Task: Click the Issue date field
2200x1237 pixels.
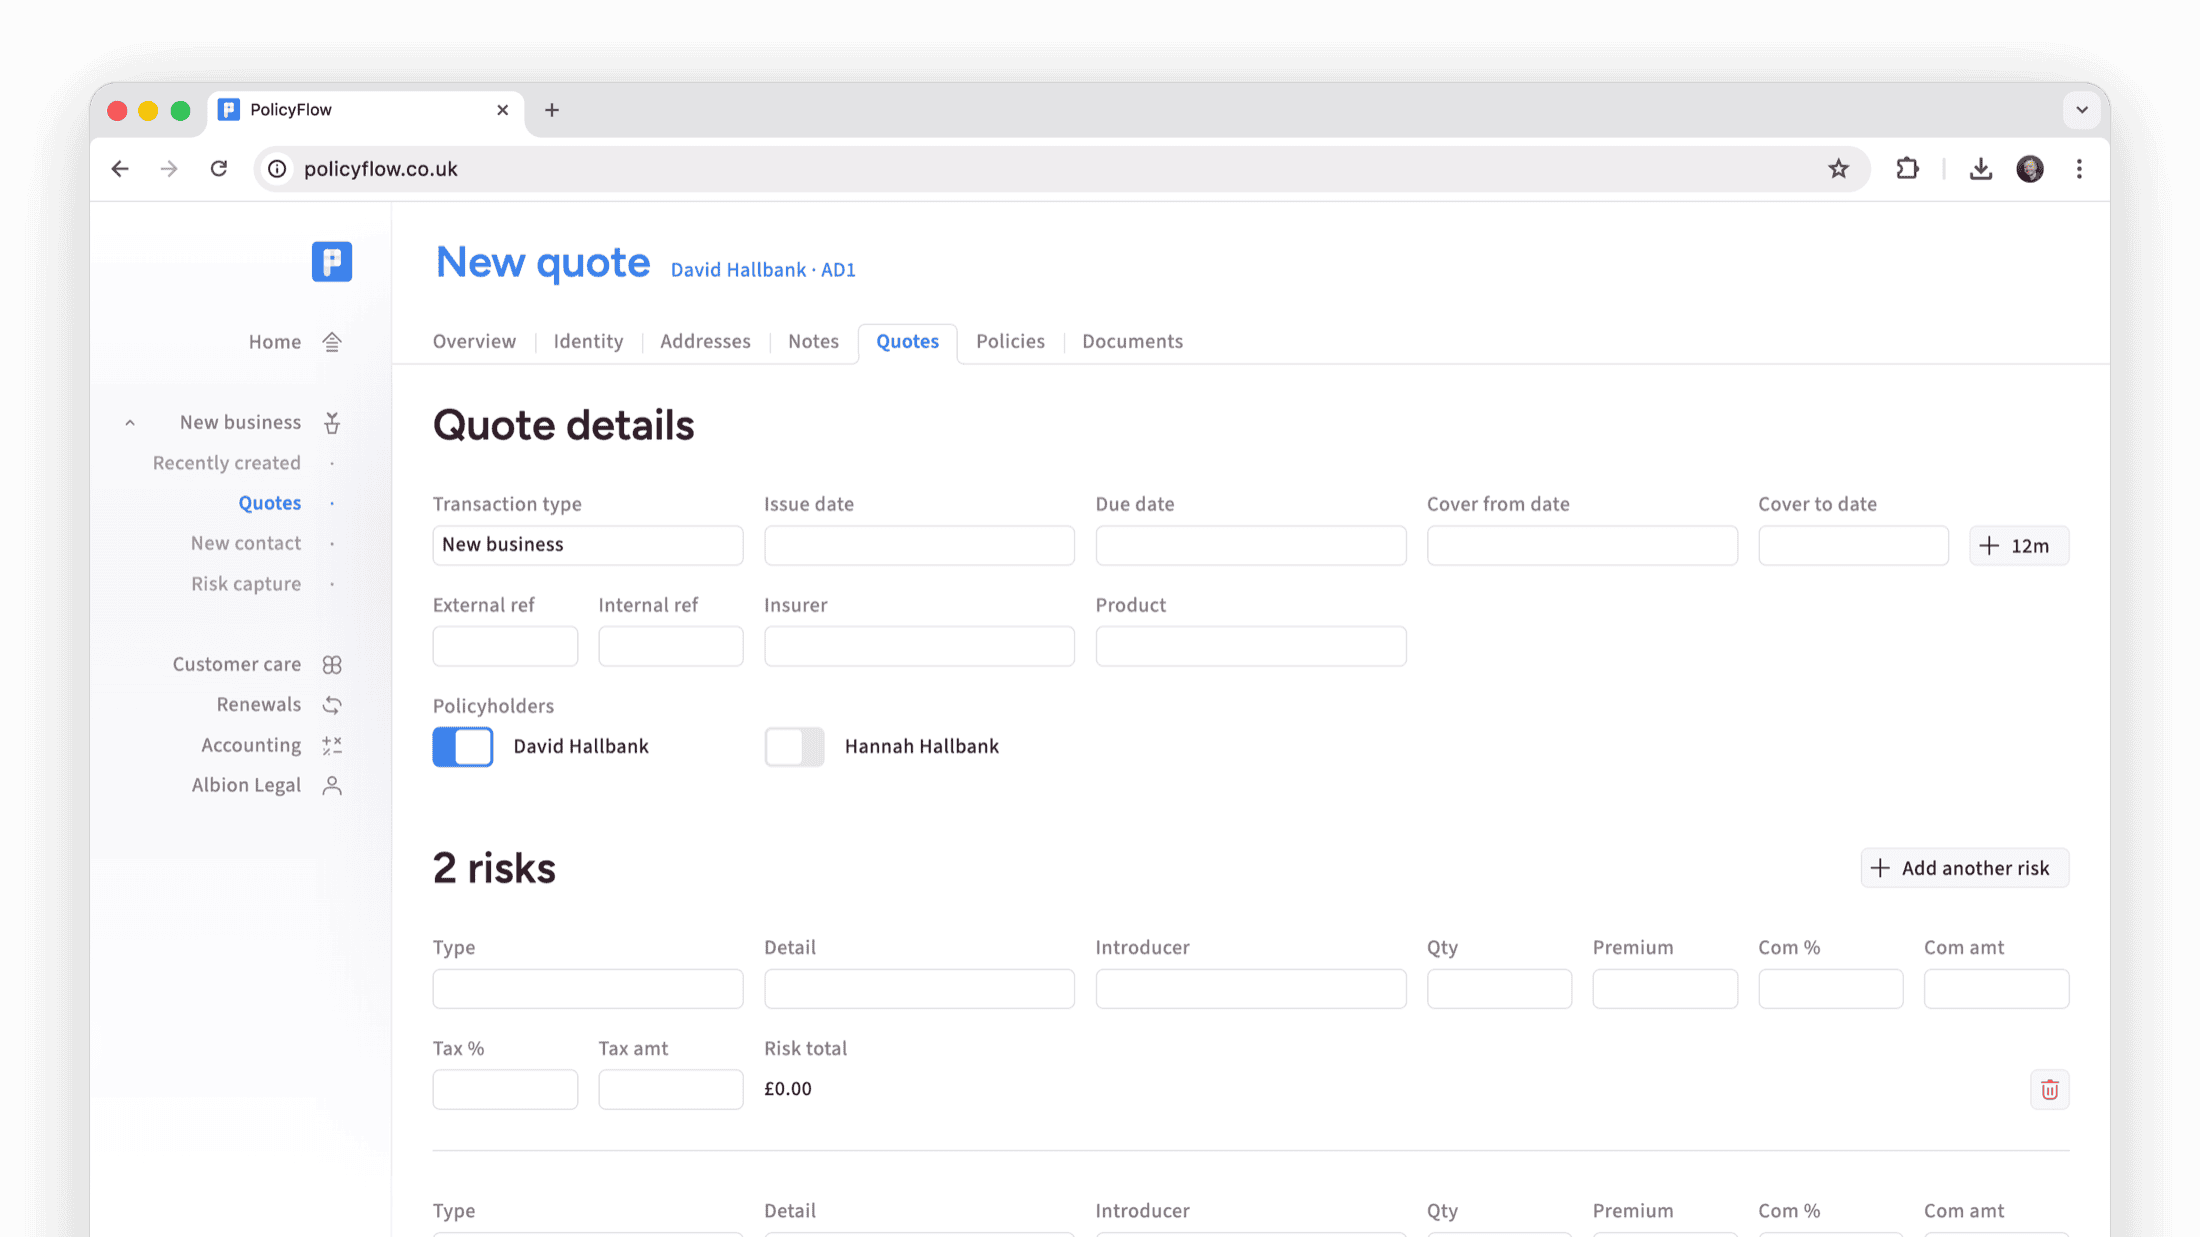Action: point(919,545)
